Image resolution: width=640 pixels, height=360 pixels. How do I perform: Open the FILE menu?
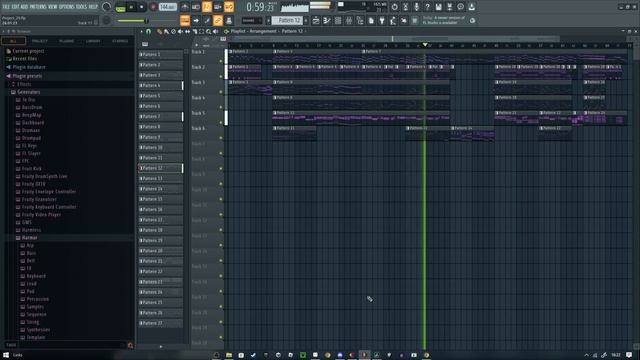coord(6,7)
